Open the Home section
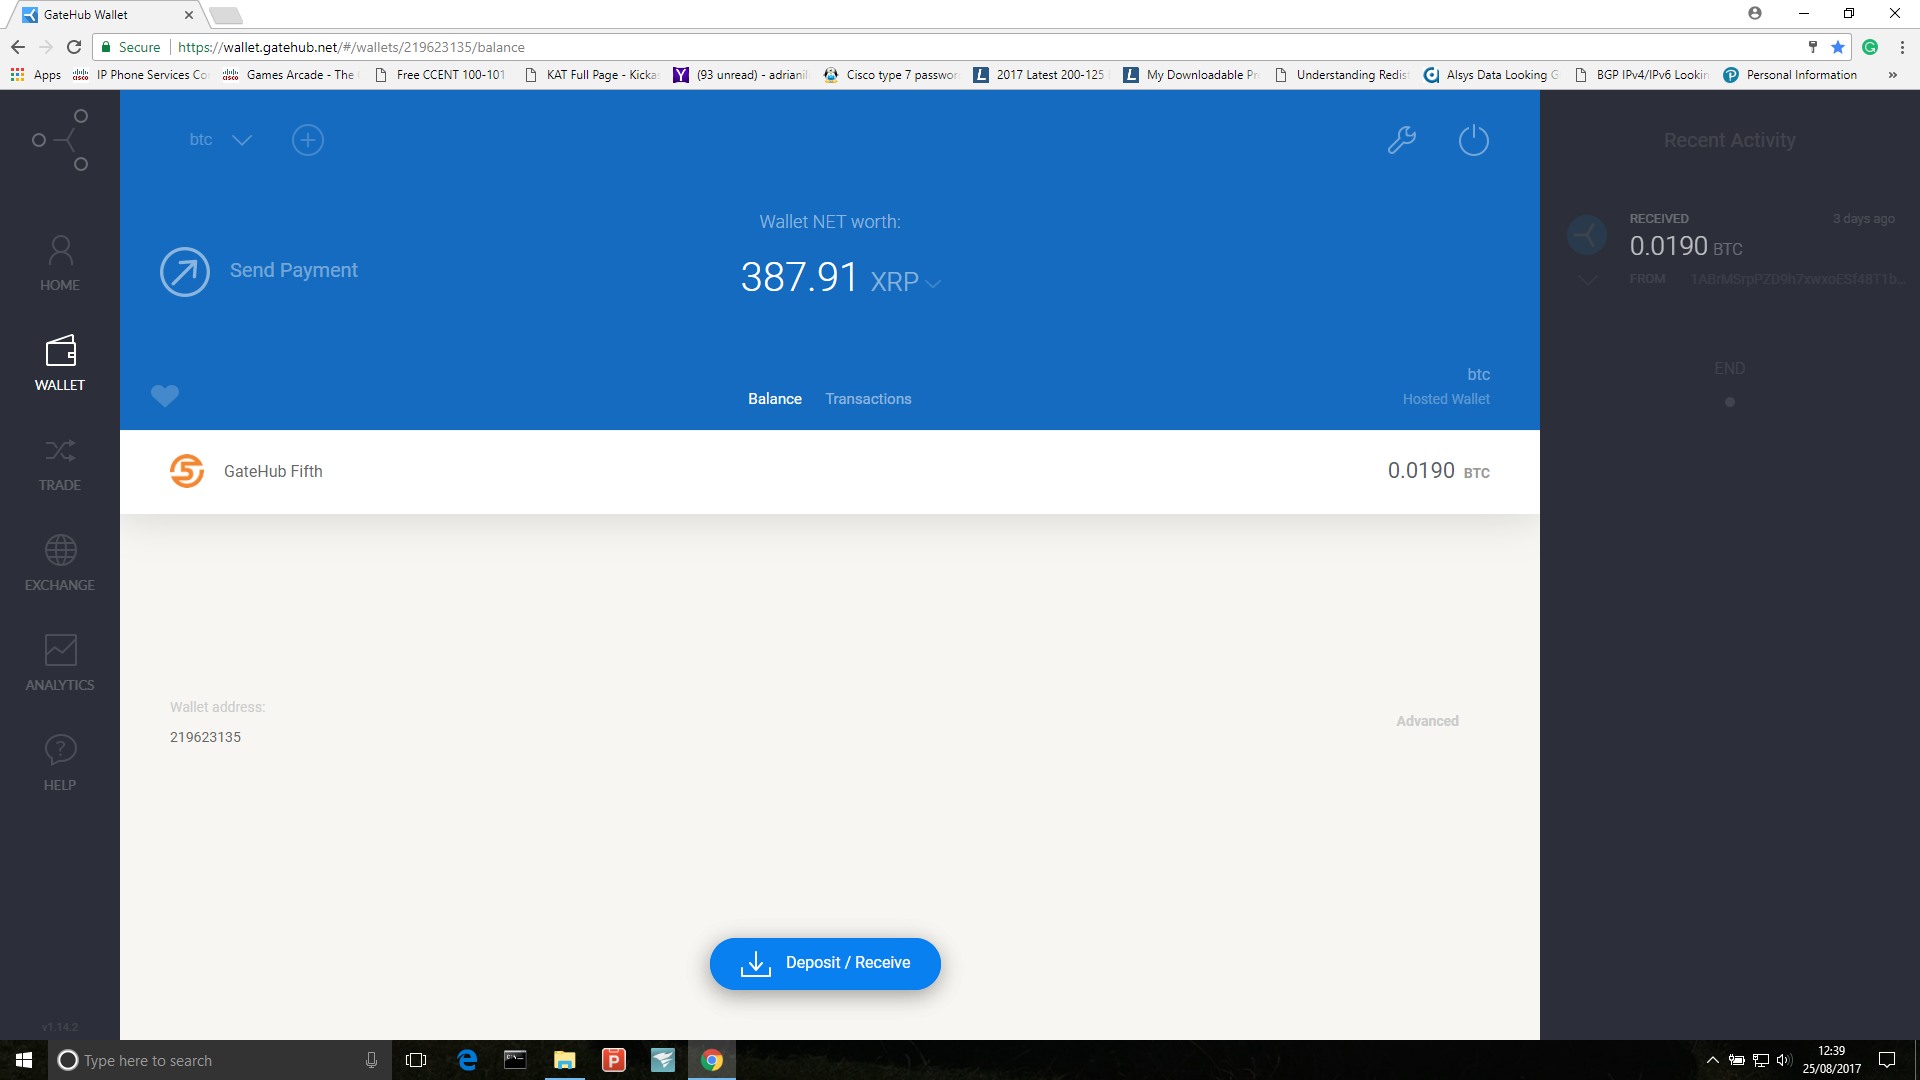This screenshot has height=1080, width=1920. [60, 263]
